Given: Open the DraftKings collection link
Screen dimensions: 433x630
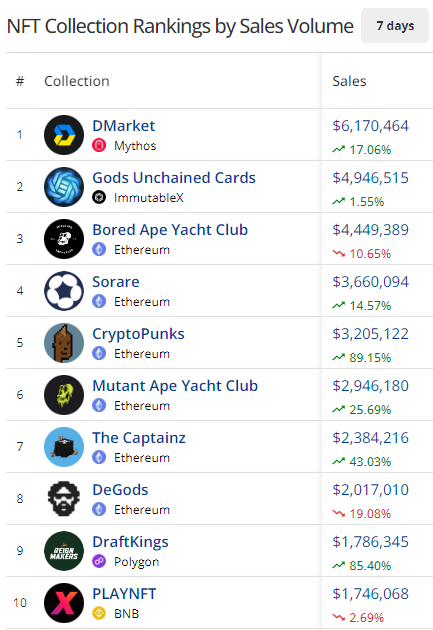Looking at the screenshot, I should (x=131, y=542).
